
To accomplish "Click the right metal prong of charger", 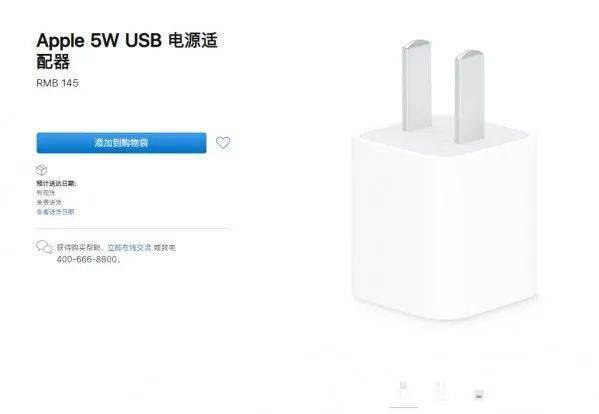I will point(469,96).
